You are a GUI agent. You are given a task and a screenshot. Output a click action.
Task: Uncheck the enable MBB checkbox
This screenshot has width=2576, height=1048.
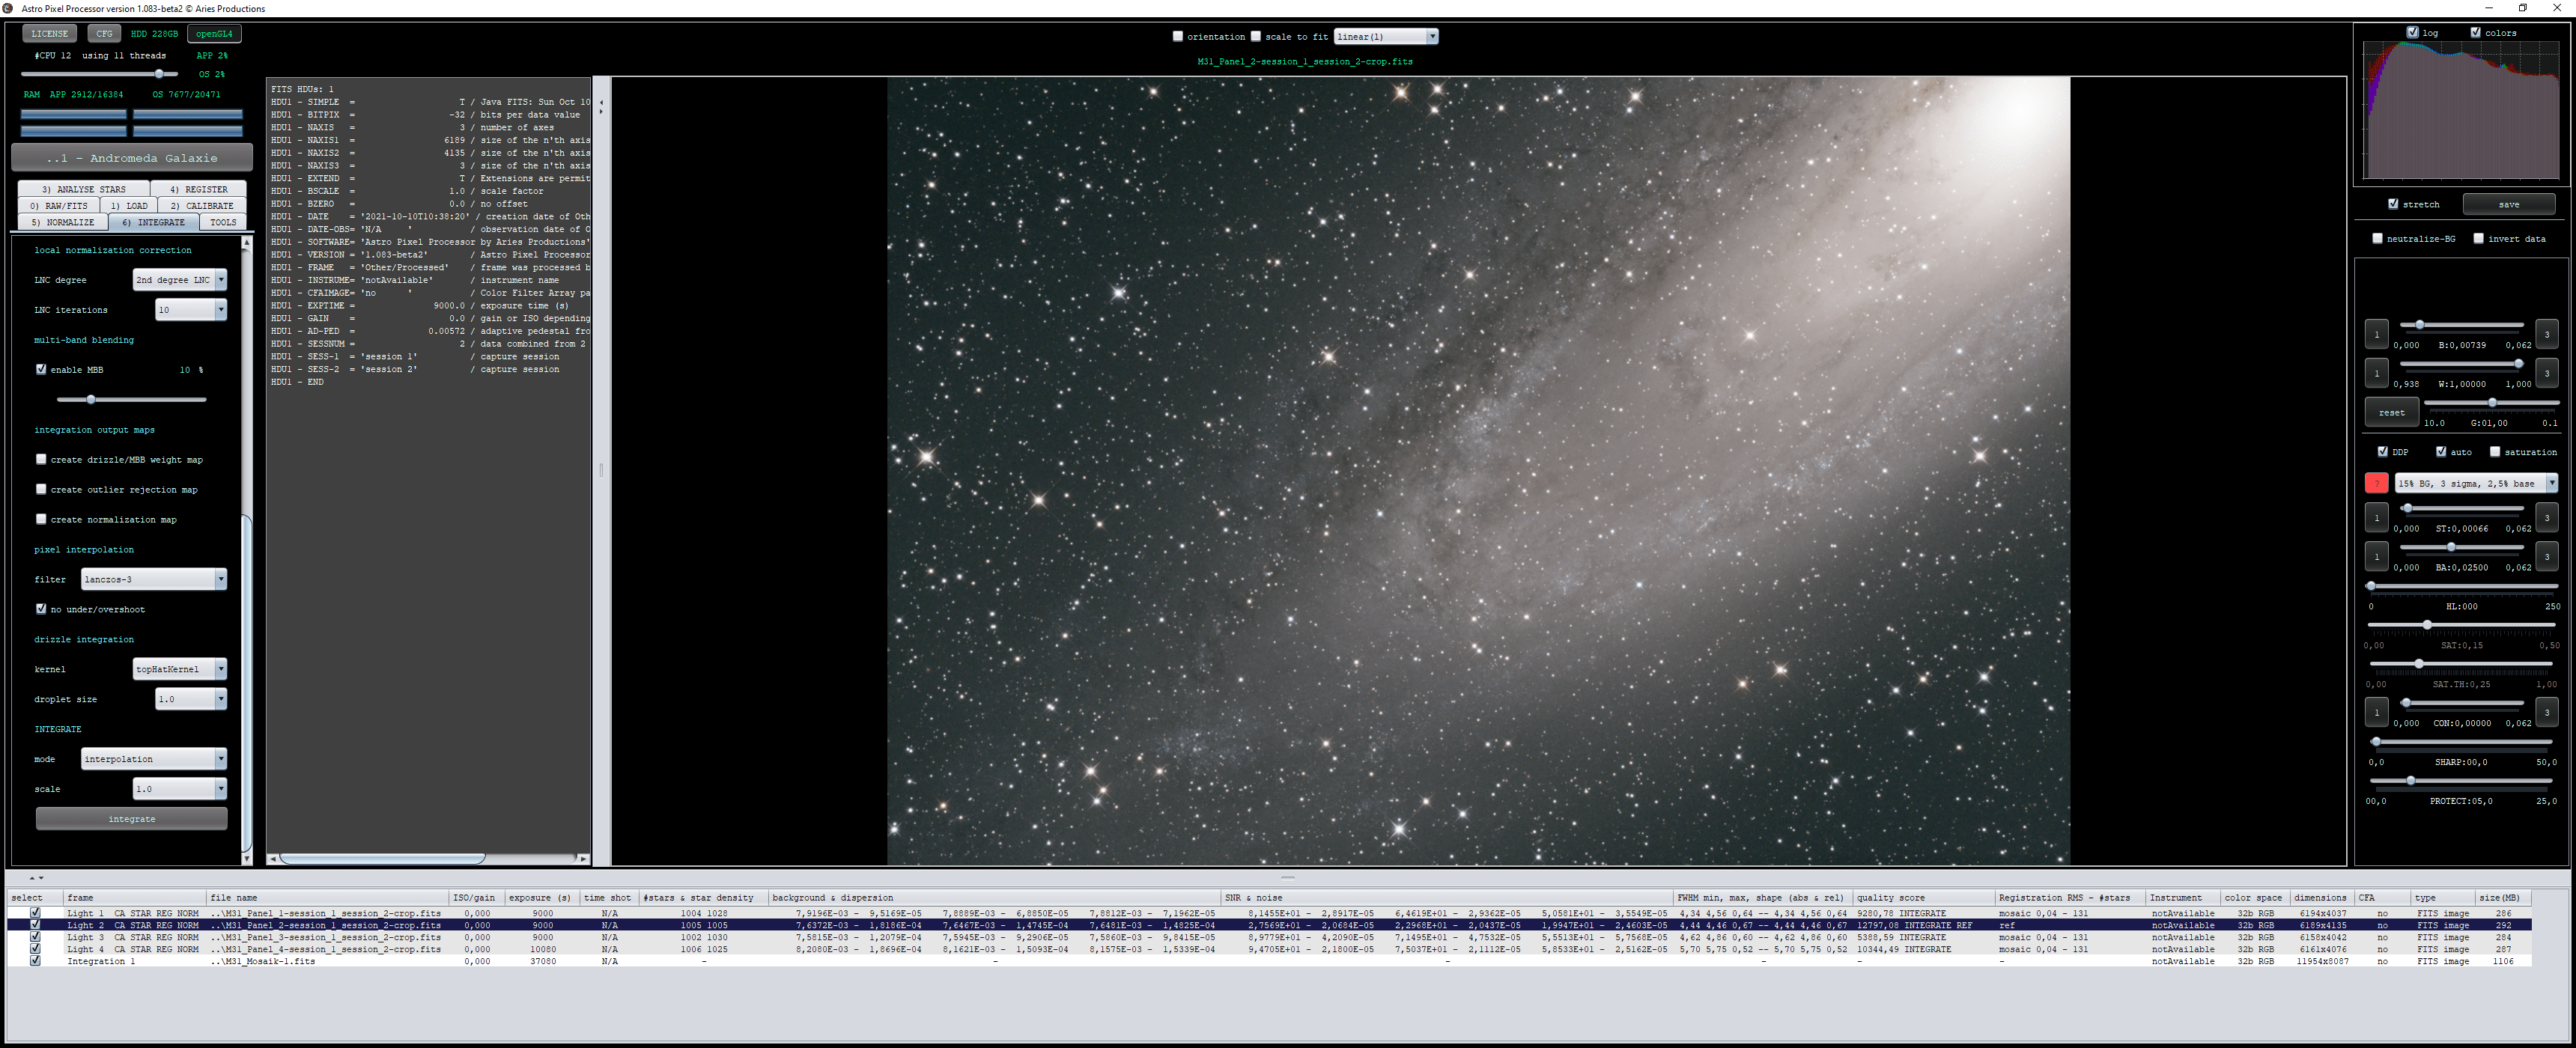[x=41, y=369]
